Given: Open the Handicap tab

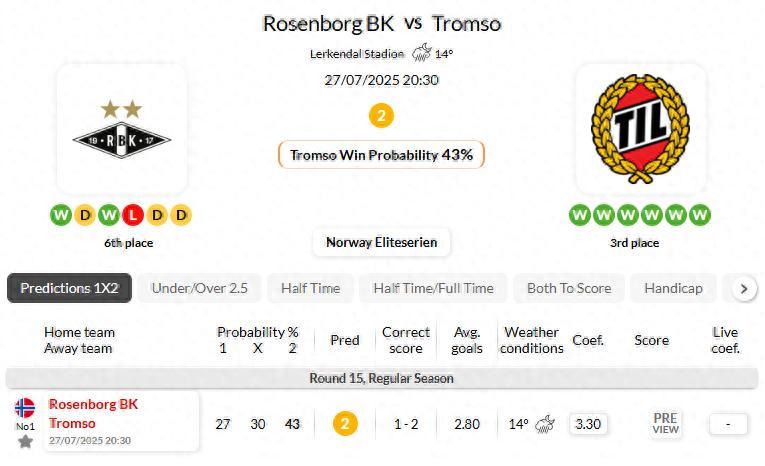Looking at the screenshot, I should click(x=673, y=288).
